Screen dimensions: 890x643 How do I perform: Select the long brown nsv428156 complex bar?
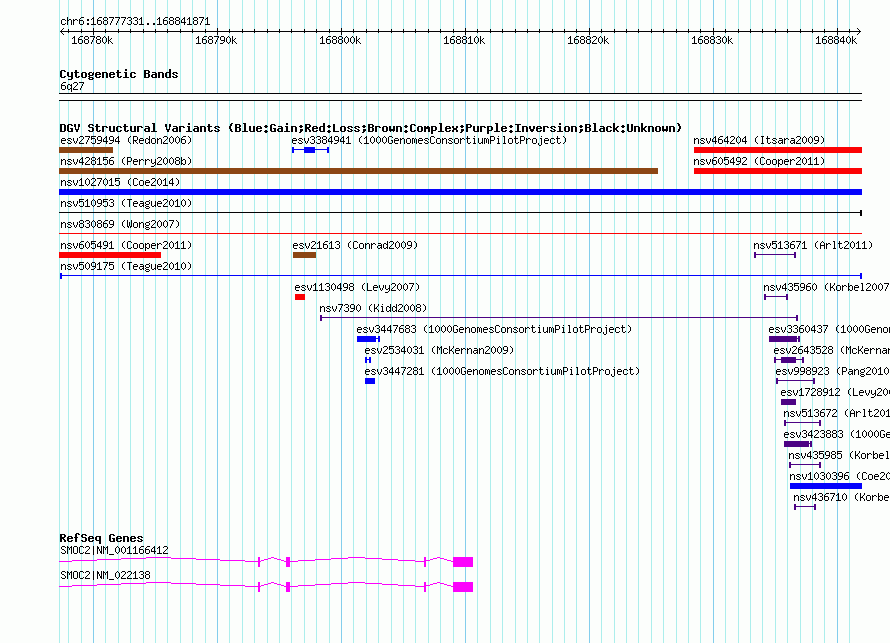tap(358, 171)
